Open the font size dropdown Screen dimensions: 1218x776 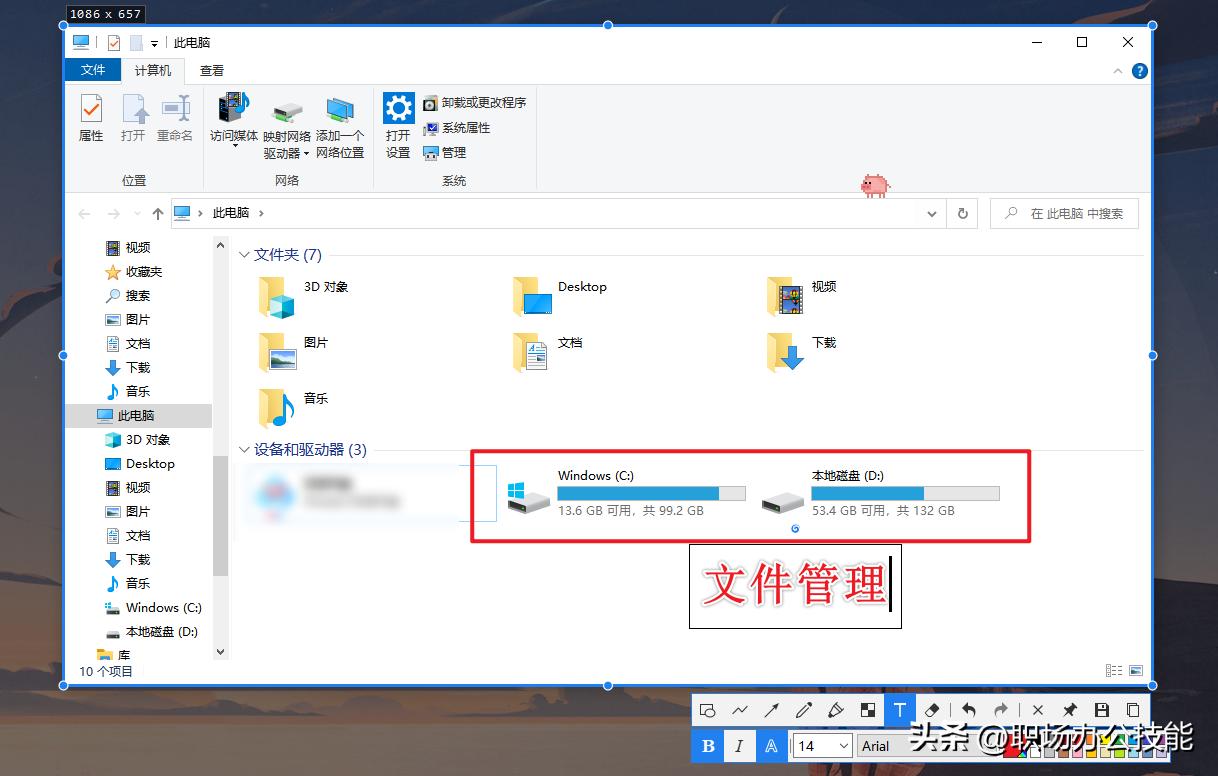[x=843, y=745]
